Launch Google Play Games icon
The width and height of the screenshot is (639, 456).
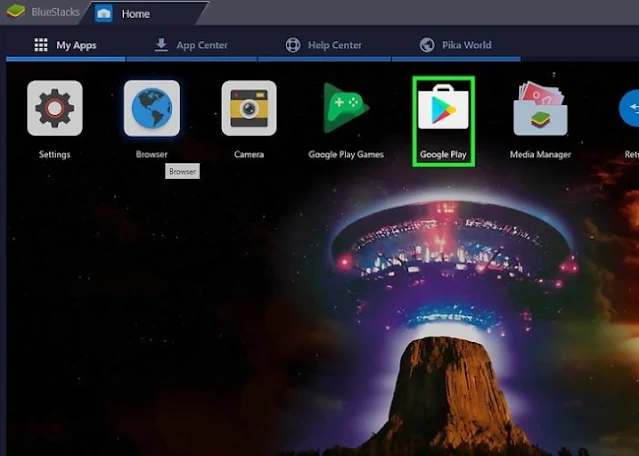click(x=346, y=108)
